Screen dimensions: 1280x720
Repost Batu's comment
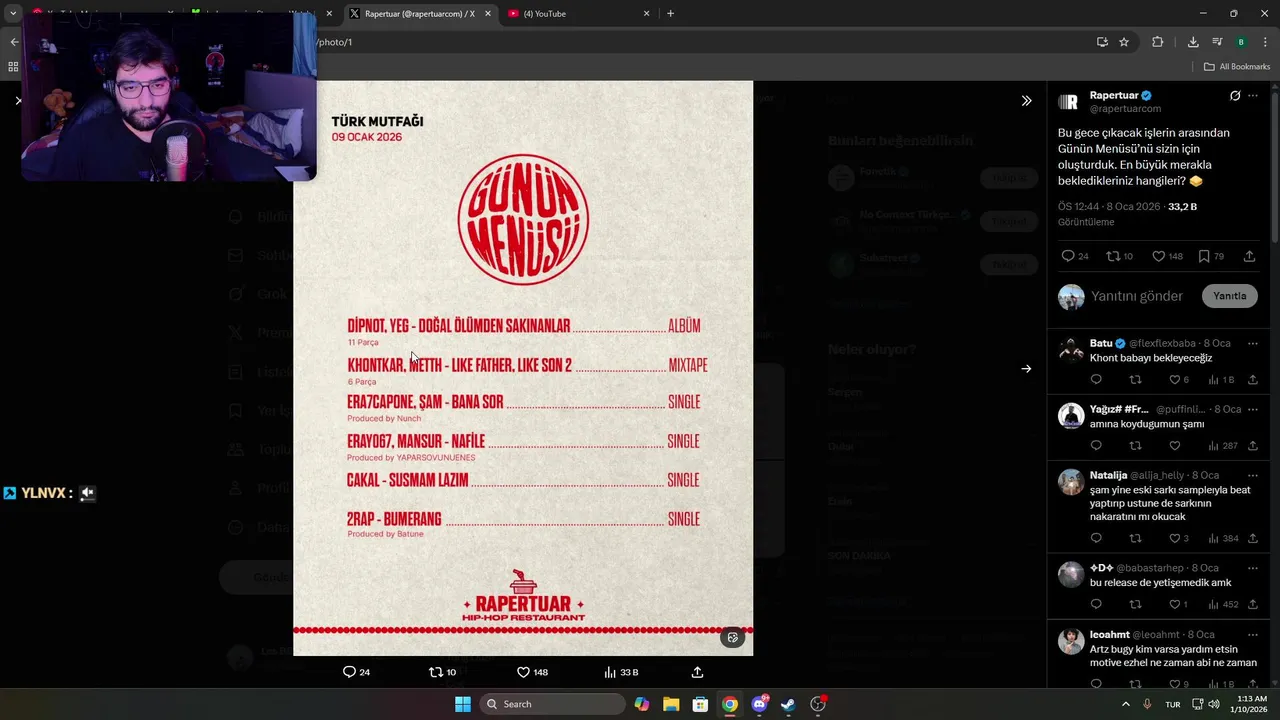1135,380
